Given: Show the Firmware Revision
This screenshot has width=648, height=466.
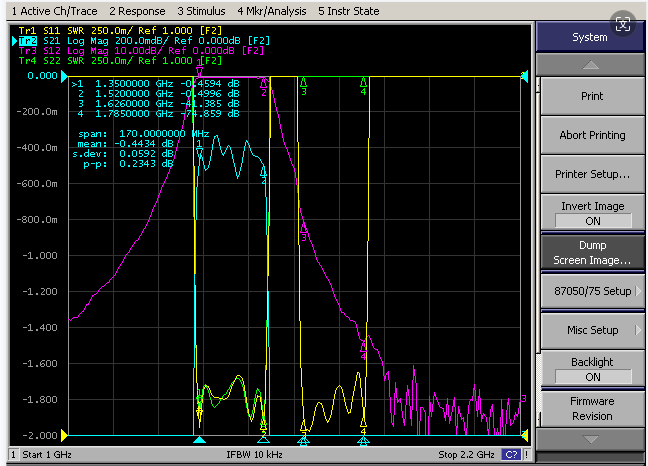Looking at the screenshot, I should [592, 409].
